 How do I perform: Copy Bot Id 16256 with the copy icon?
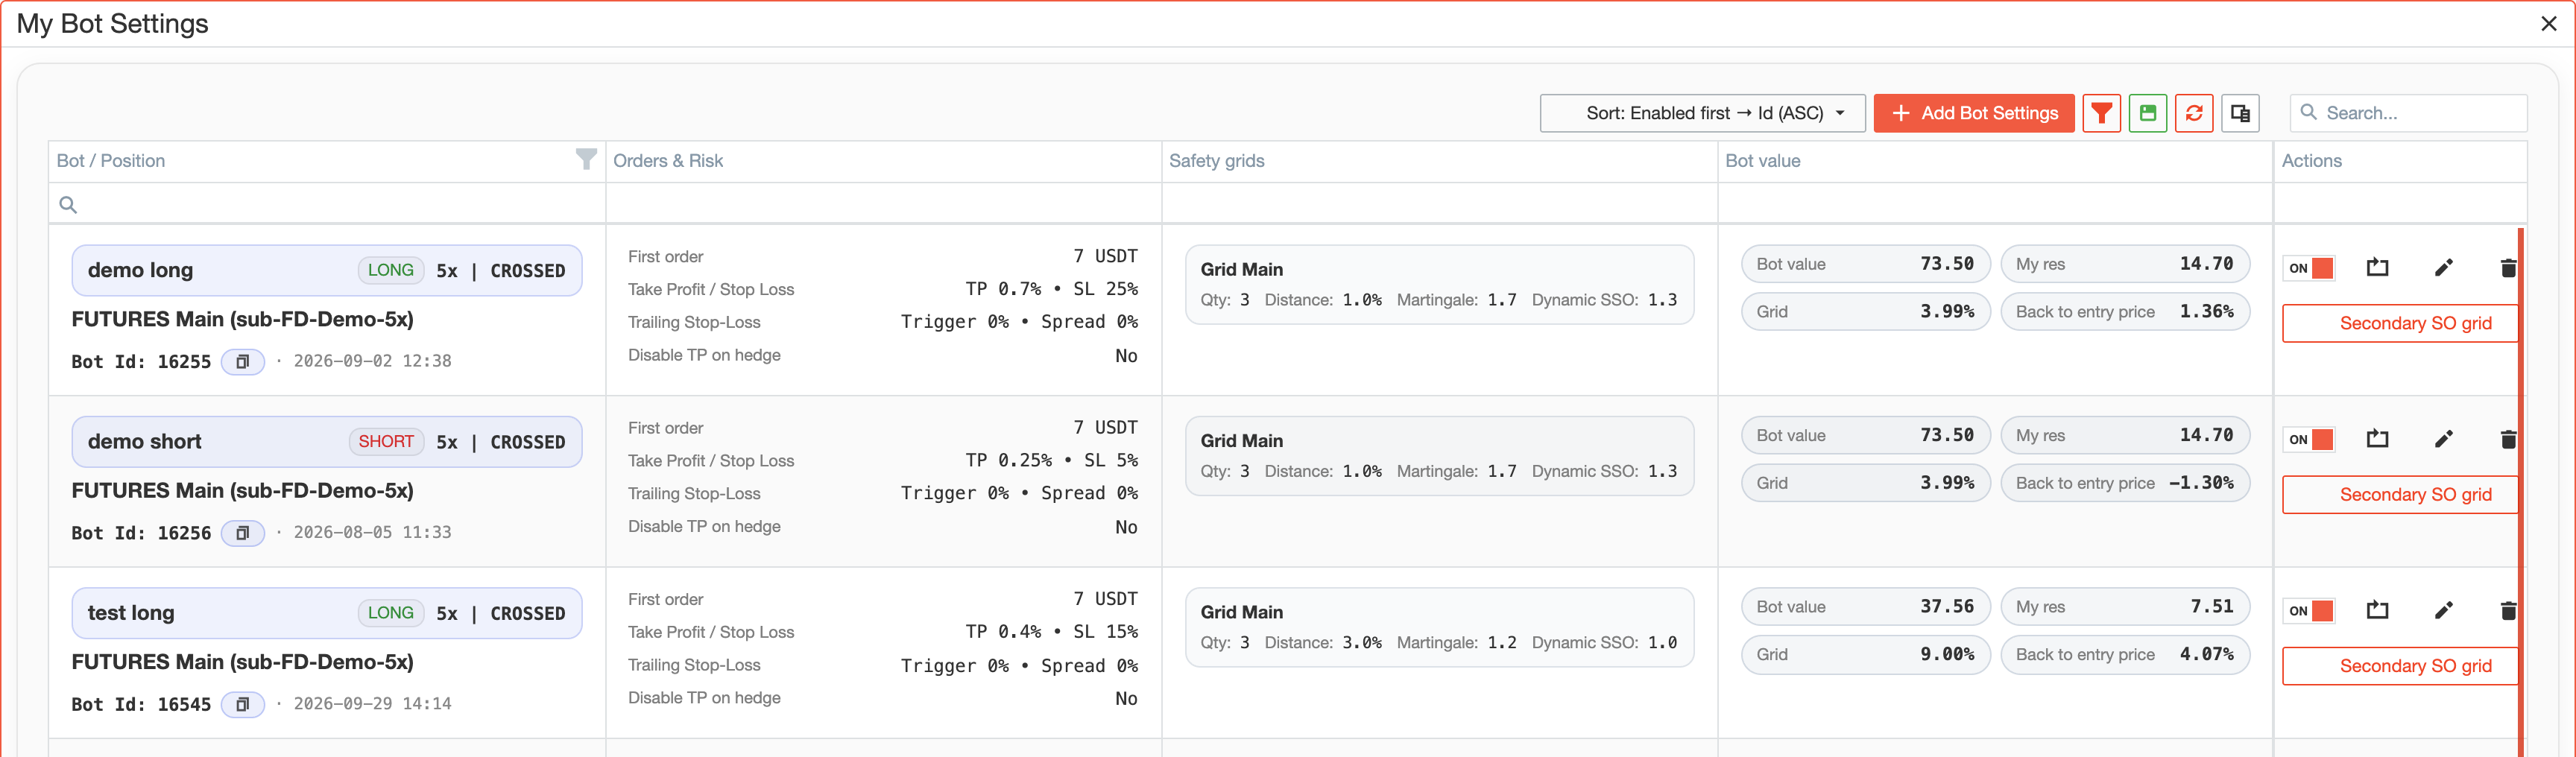coord(242,533)
